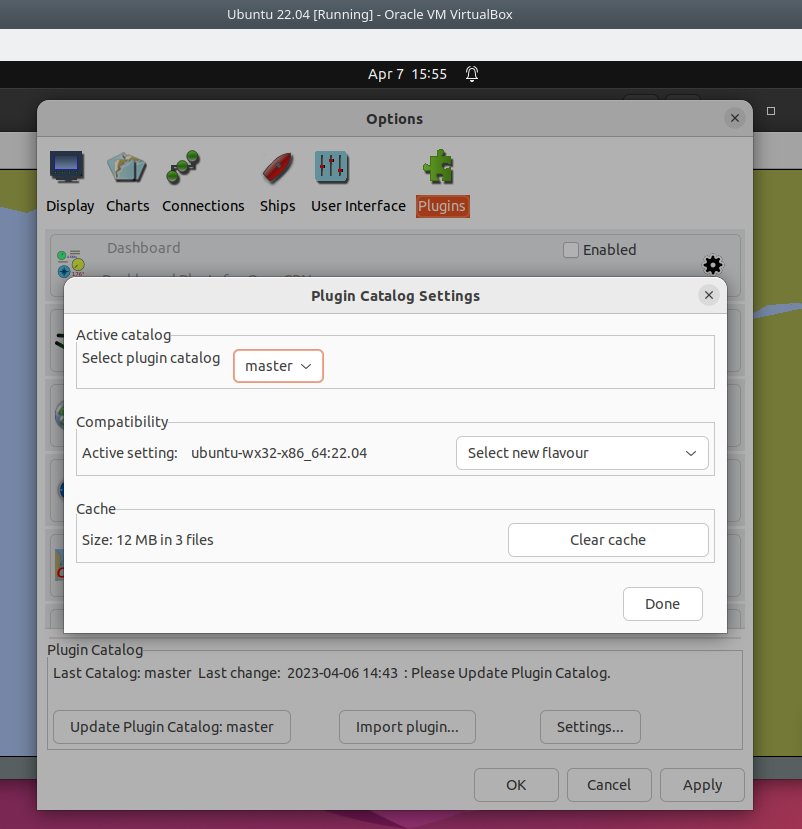The width and height of the screenshot is (802, 829).
Task: Click Done in Plugin Catalog Settings
Action: click(662, 604)
